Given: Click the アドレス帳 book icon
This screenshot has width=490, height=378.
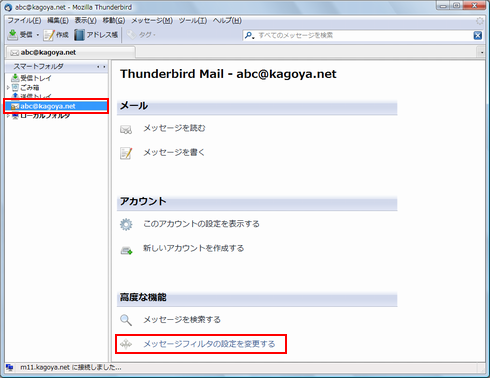Looking at the screenshot, I should click(x=79, y=35).
